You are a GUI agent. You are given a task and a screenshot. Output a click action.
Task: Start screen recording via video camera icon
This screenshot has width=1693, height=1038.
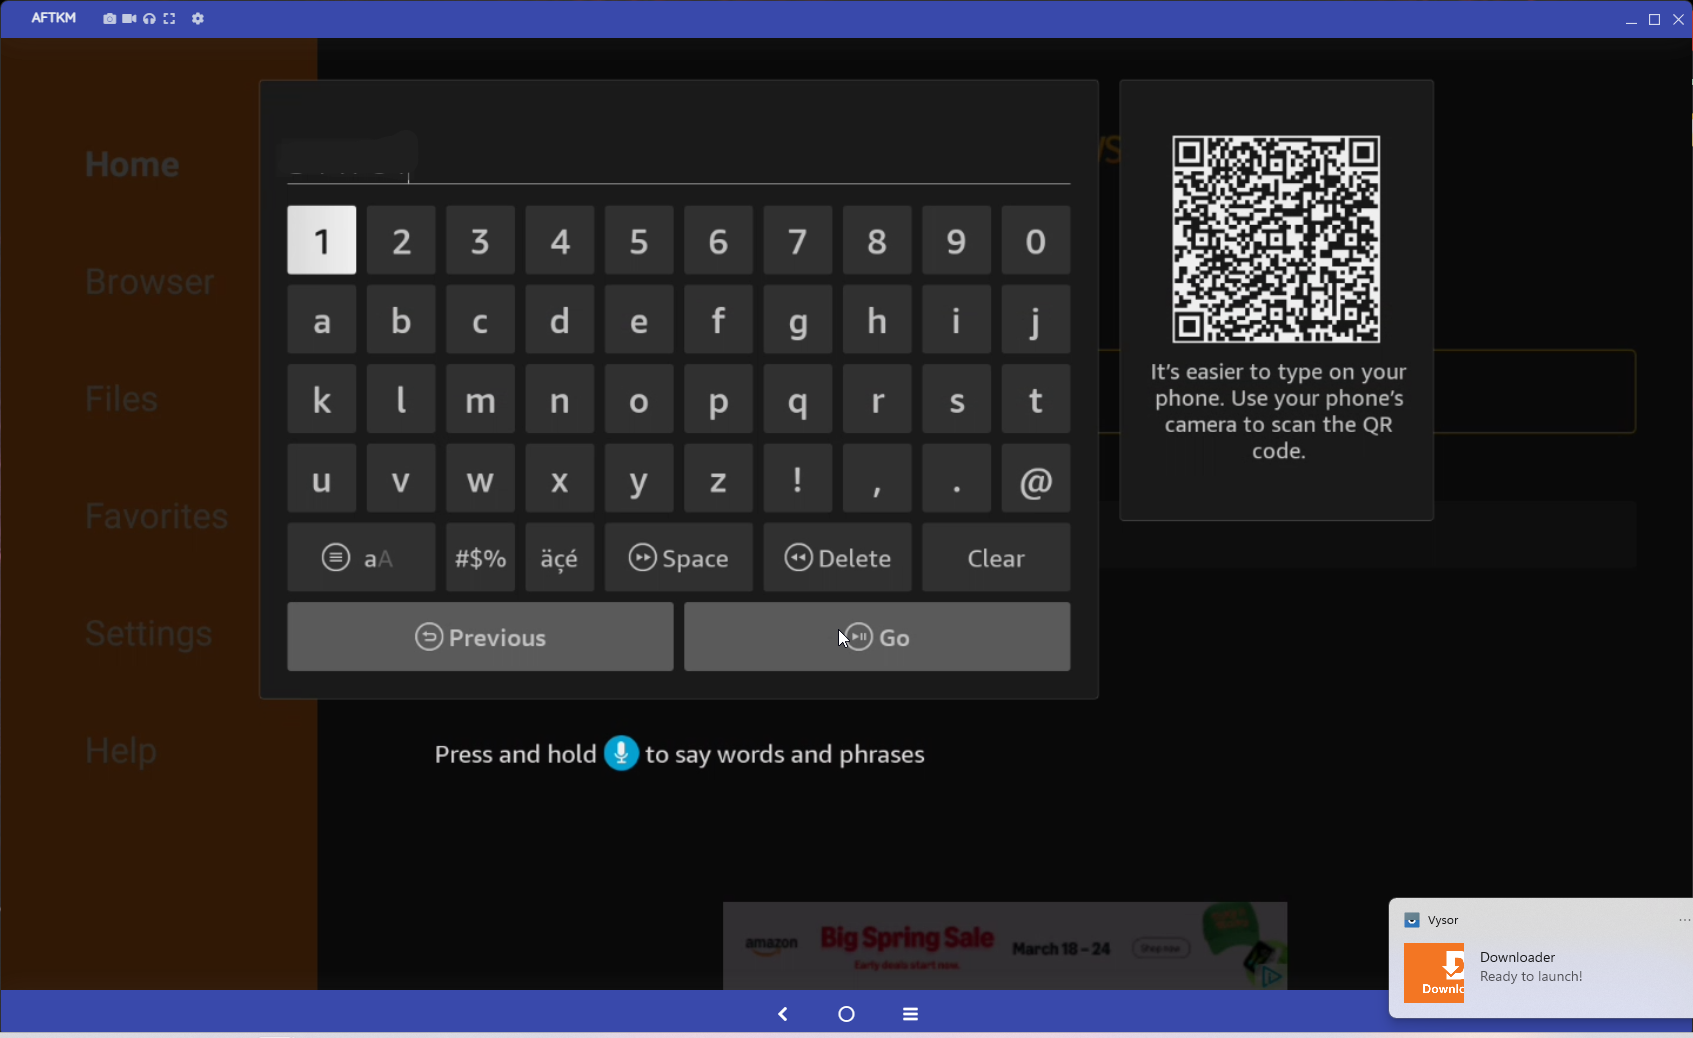(x=129, y=19)
